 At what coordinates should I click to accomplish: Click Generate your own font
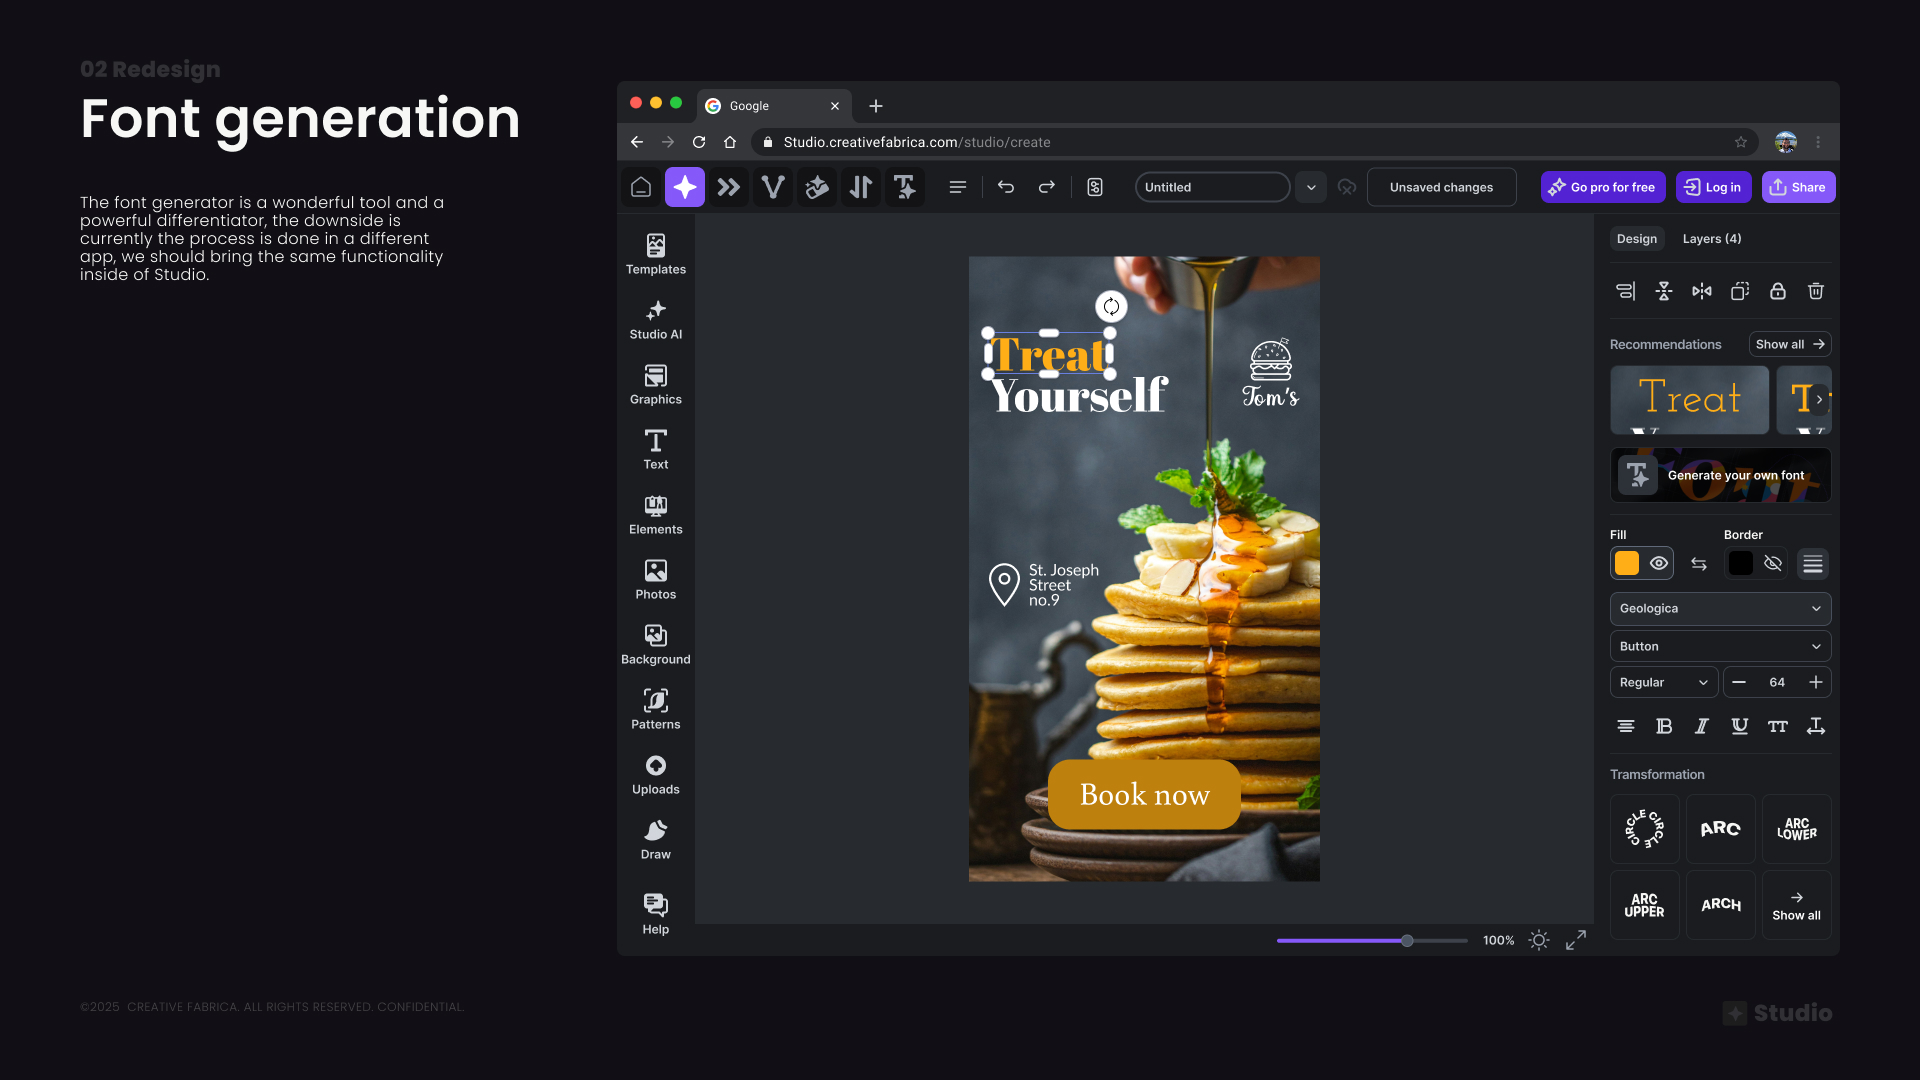click(x=1719, y=475)
